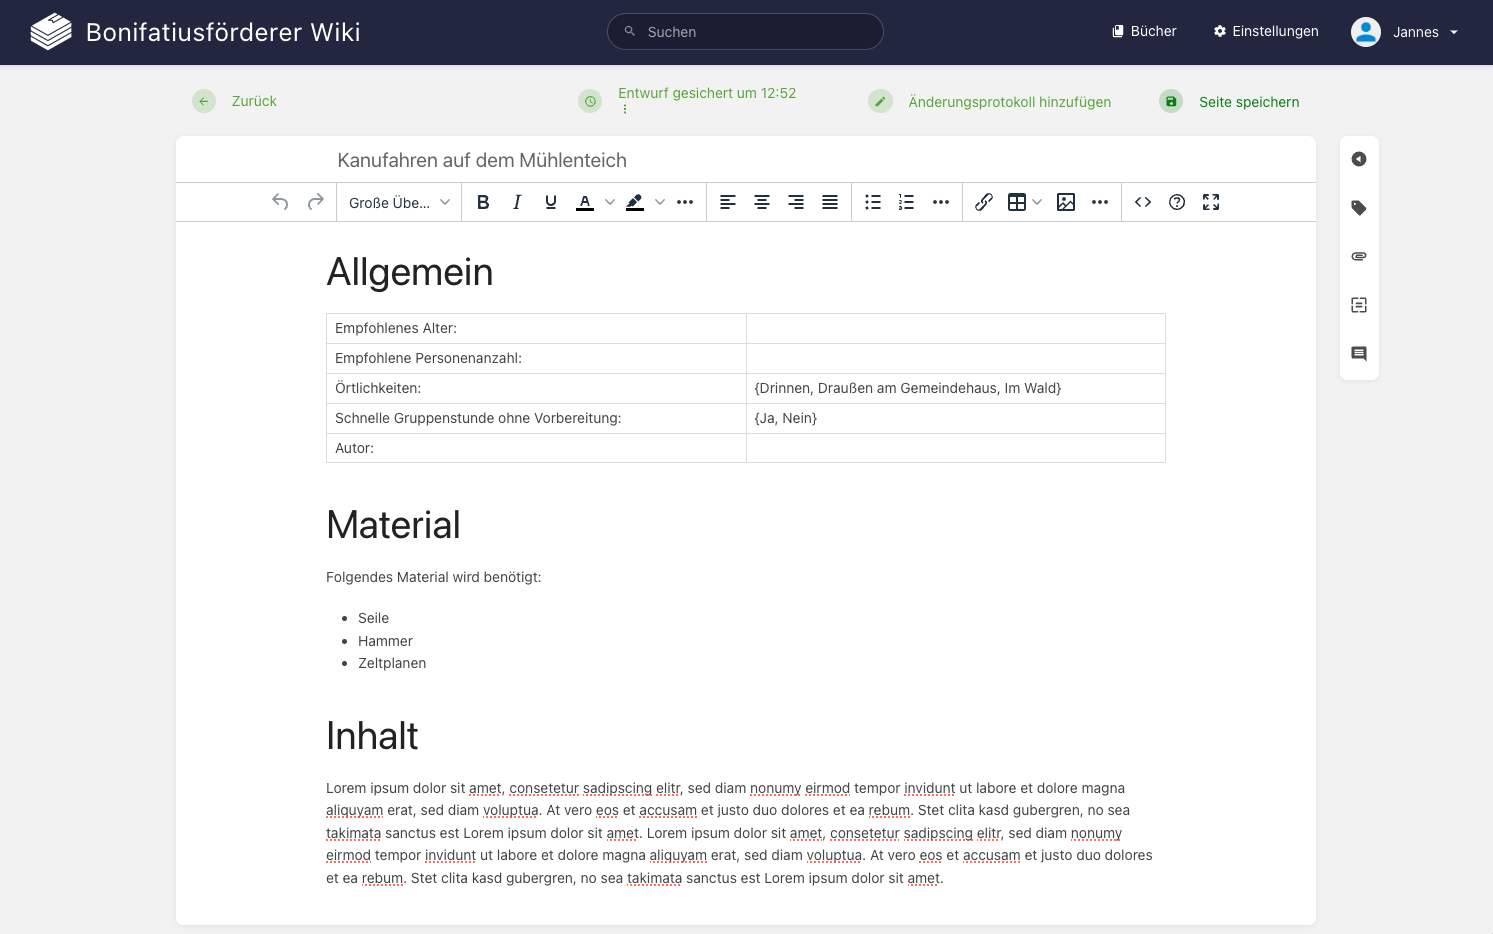Click the undo arrow icon
This screenshot has height=934, width=1493.
point(281,202)
